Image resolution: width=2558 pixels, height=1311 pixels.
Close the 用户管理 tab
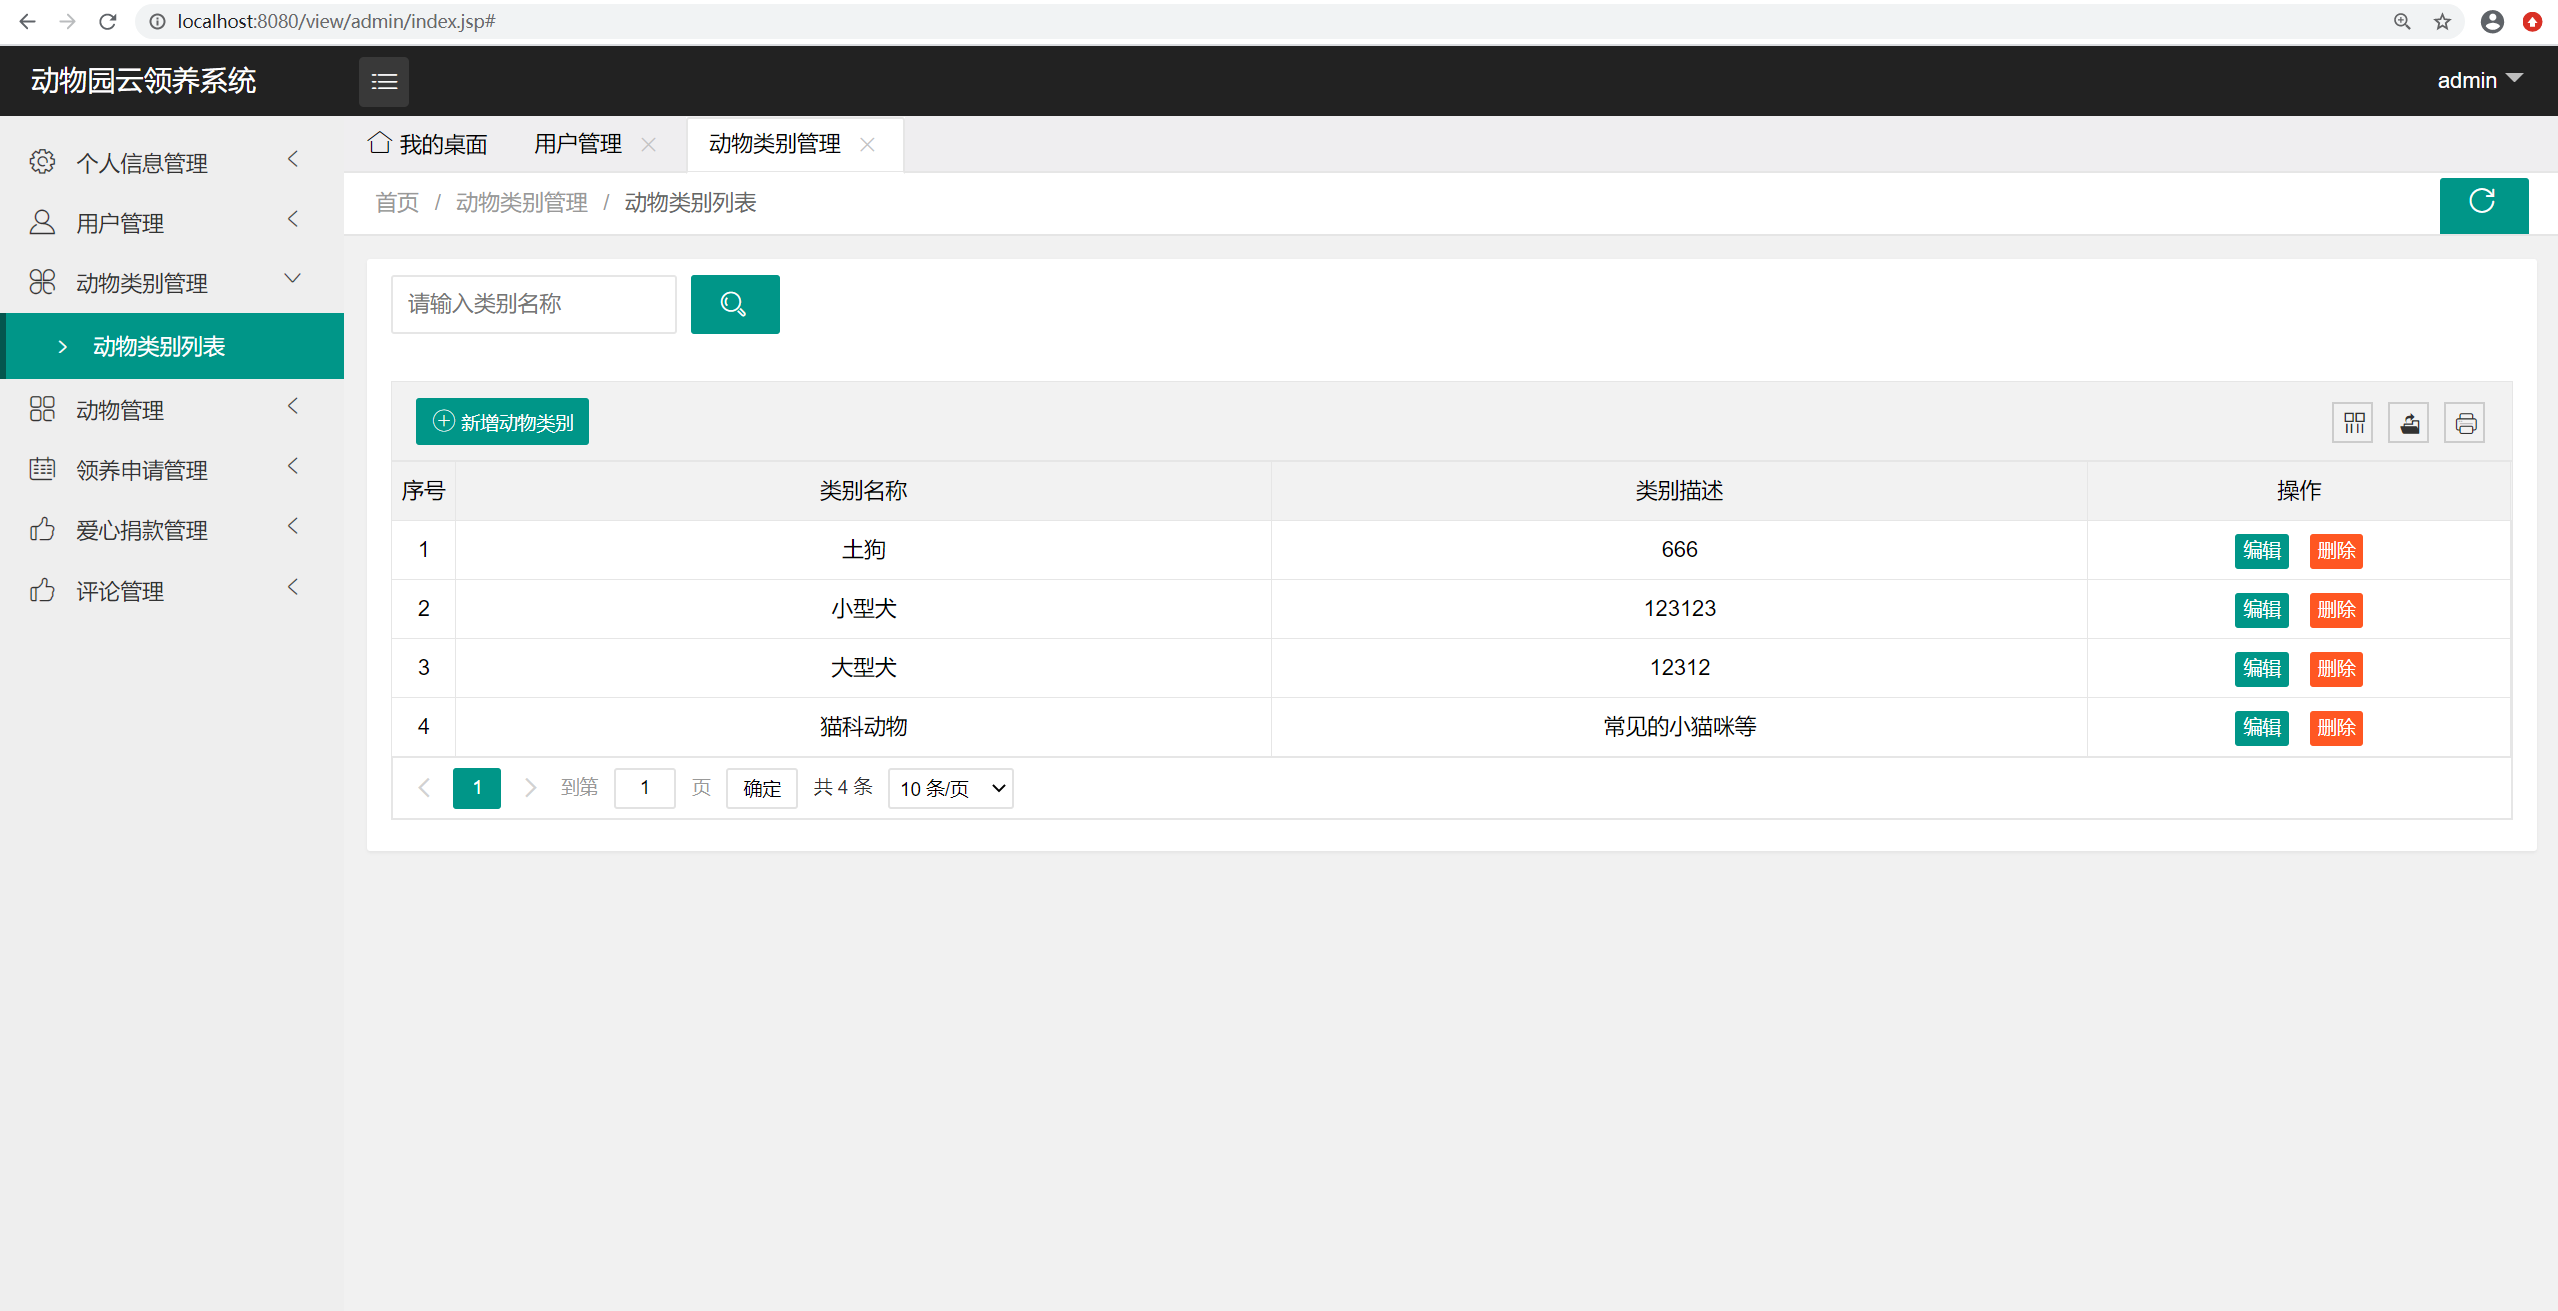(649, 145)
